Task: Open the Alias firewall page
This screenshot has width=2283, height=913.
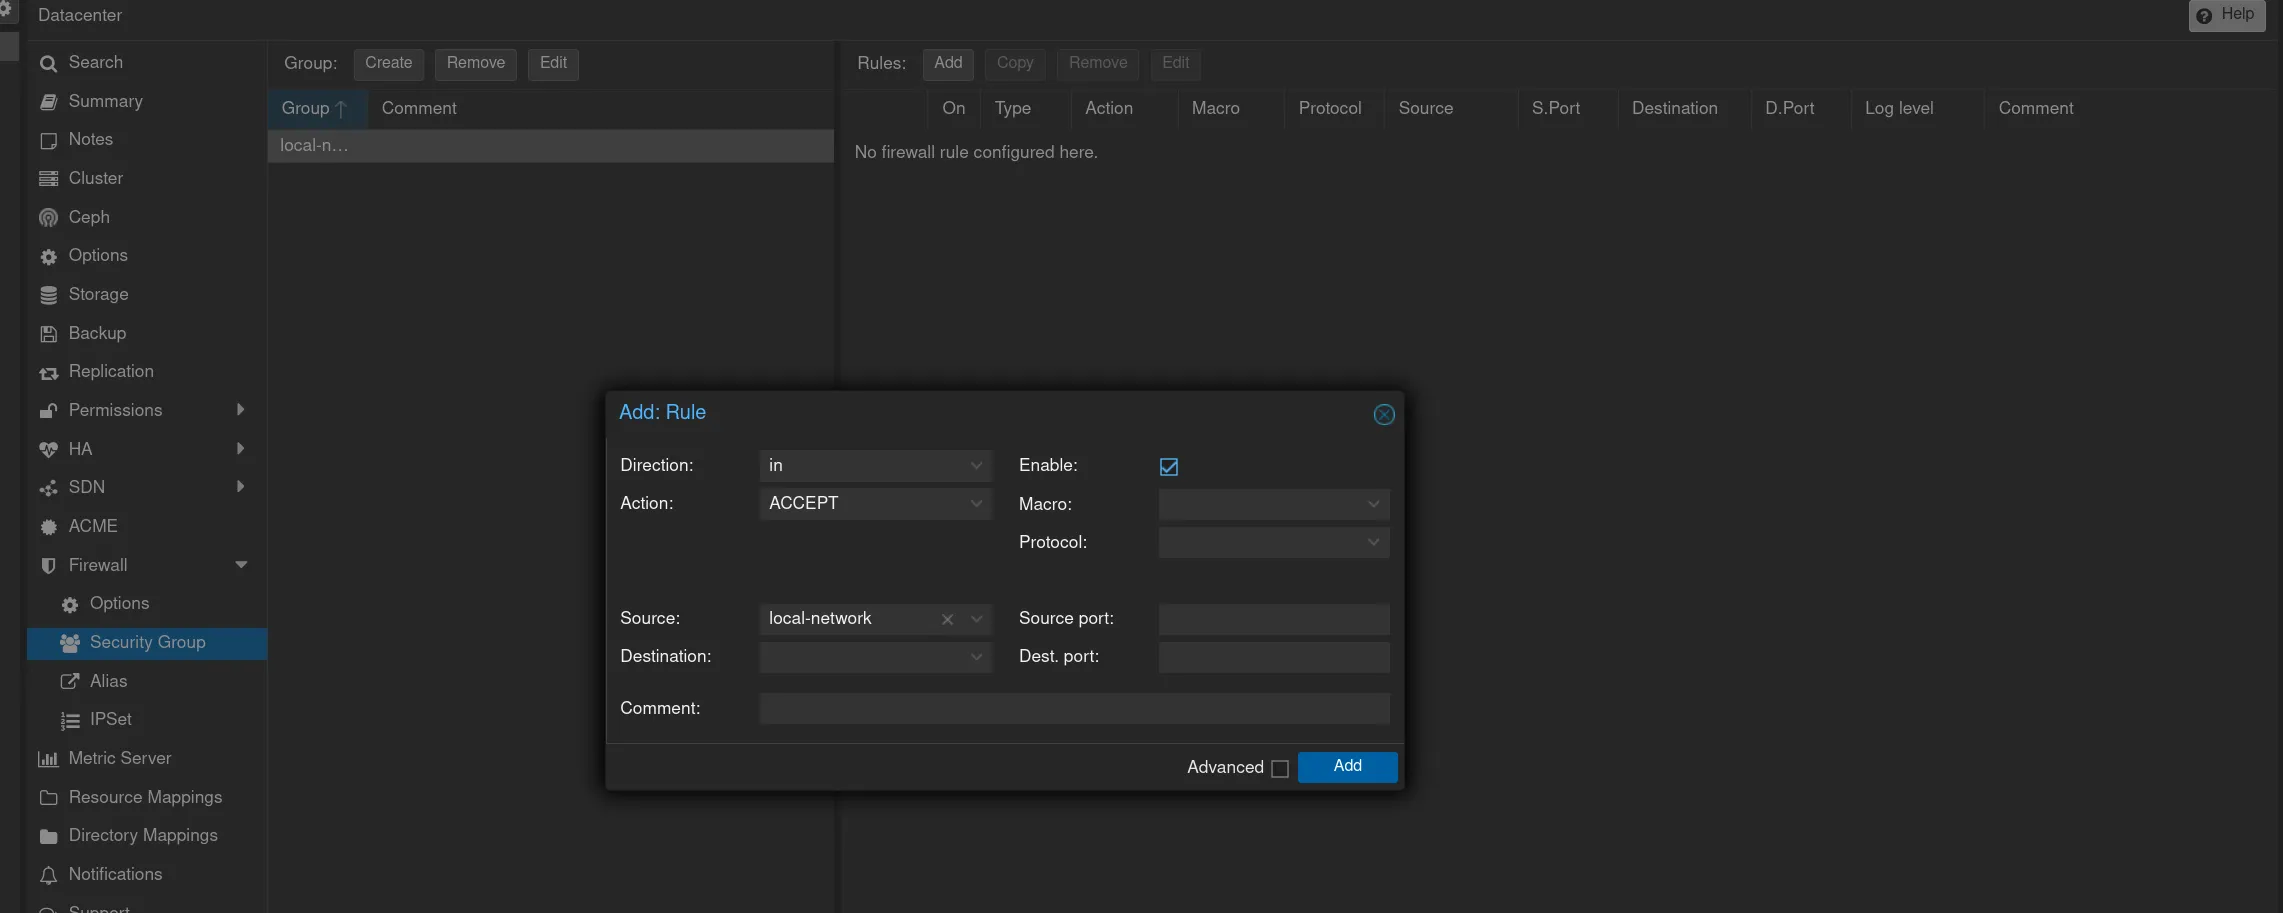Action: pyautogui.click(x=108, y=681)
